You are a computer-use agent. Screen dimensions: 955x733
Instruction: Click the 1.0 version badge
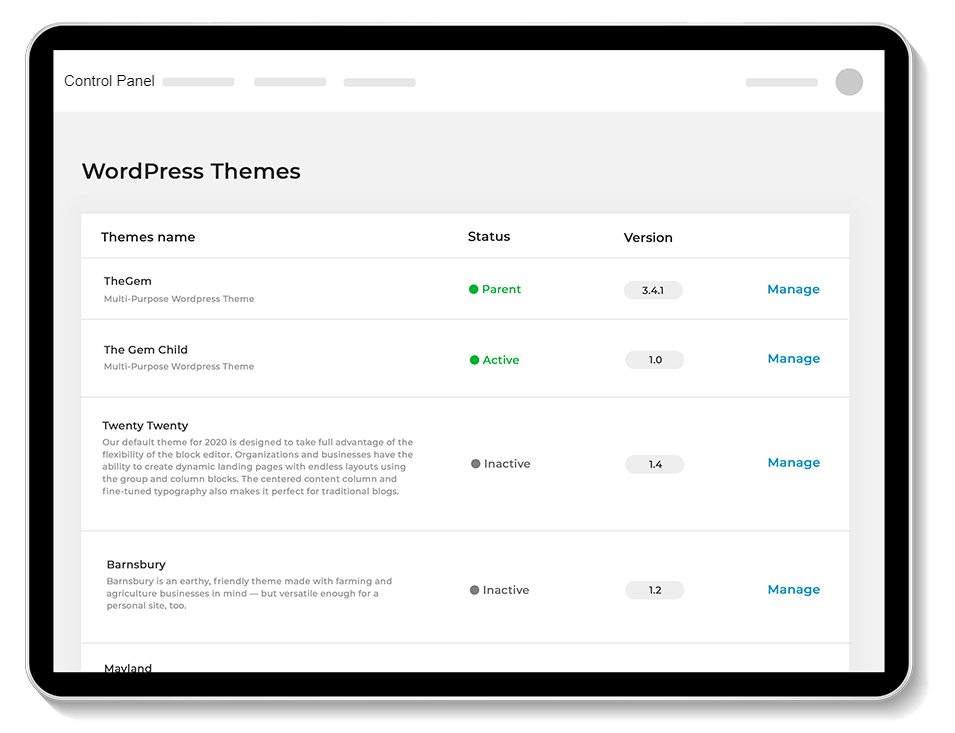[x=655, y=360]
